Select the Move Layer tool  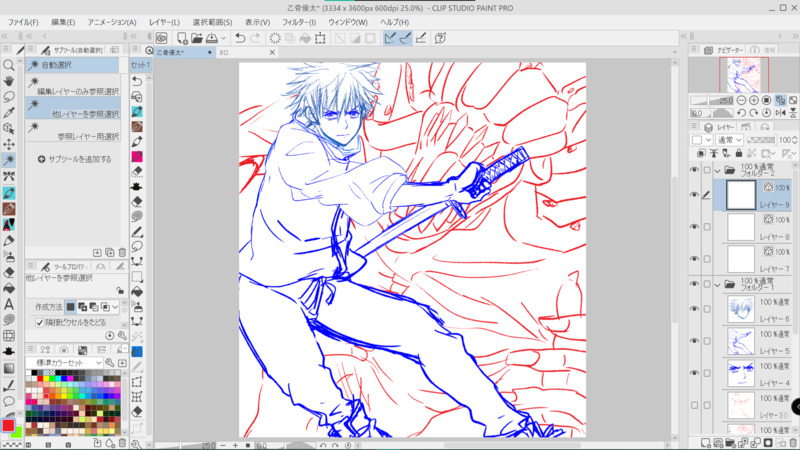[x=9, y=144]
